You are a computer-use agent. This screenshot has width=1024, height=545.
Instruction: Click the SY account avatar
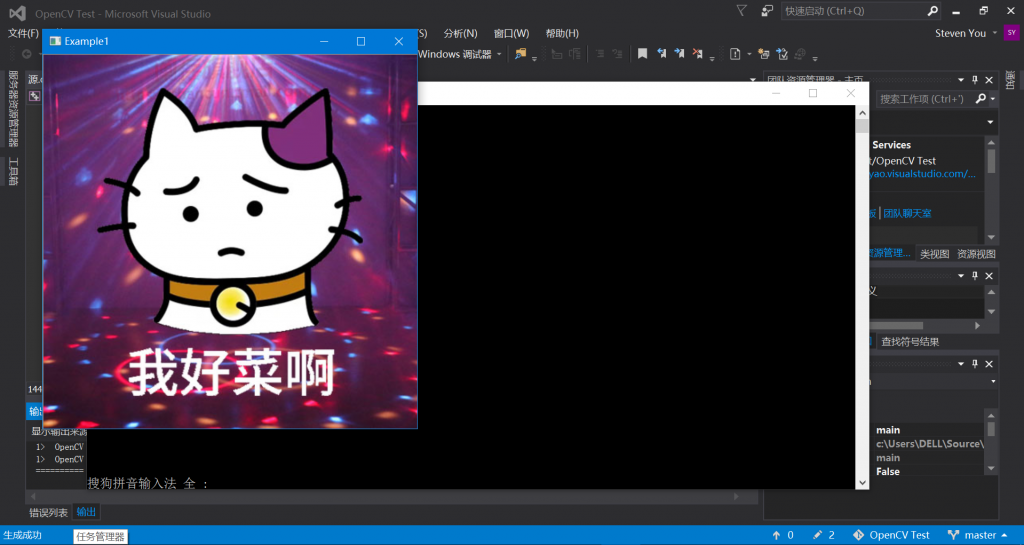point(1011,33)
